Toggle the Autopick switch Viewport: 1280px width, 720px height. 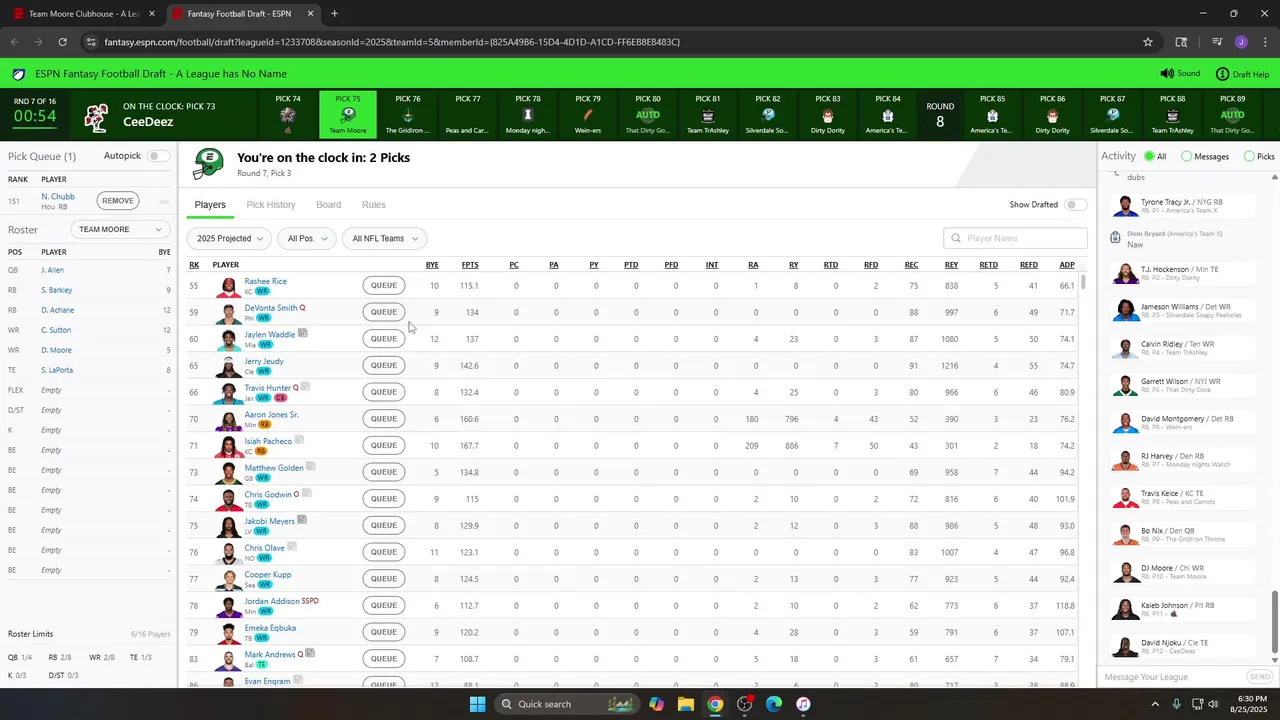(x=158, y=156)
